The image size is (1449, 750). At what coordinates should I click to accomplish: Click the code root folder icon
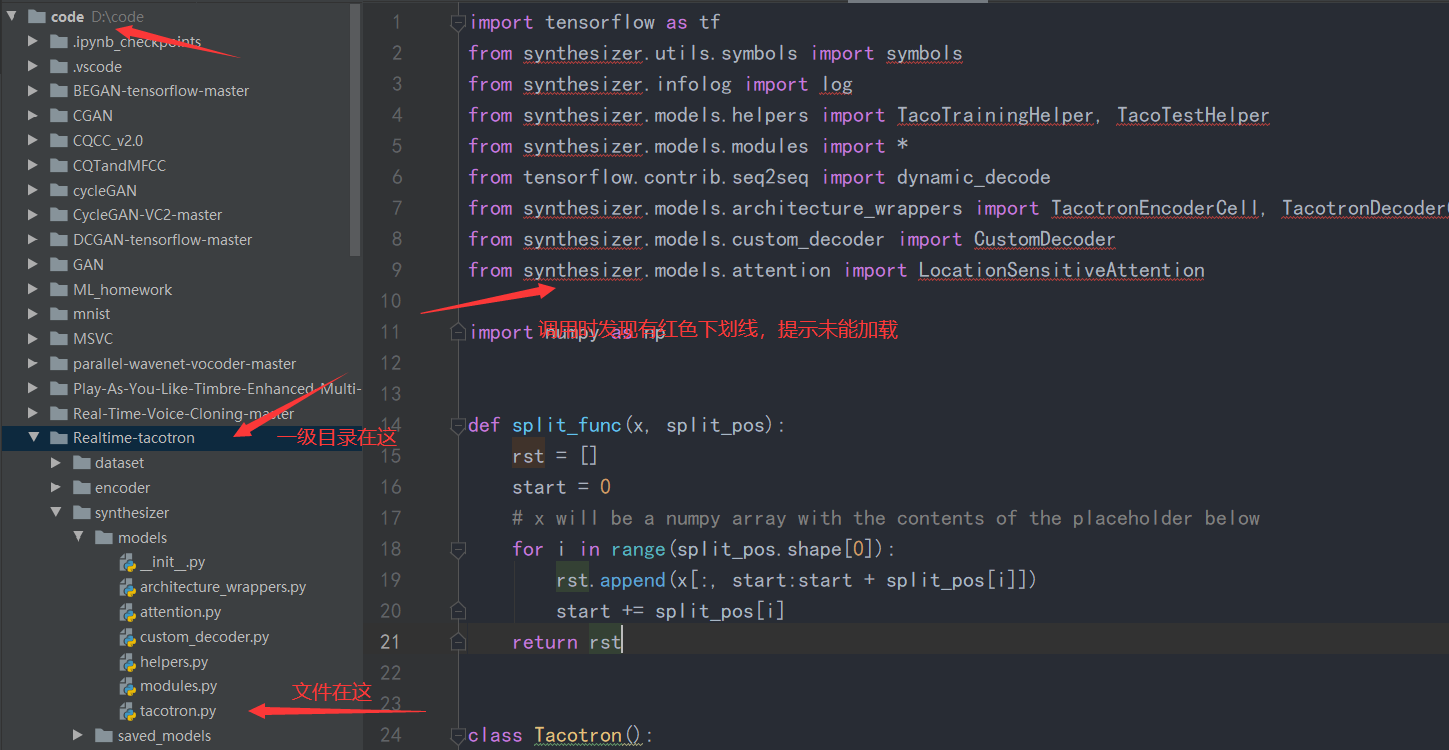click(x=36, y=16)
